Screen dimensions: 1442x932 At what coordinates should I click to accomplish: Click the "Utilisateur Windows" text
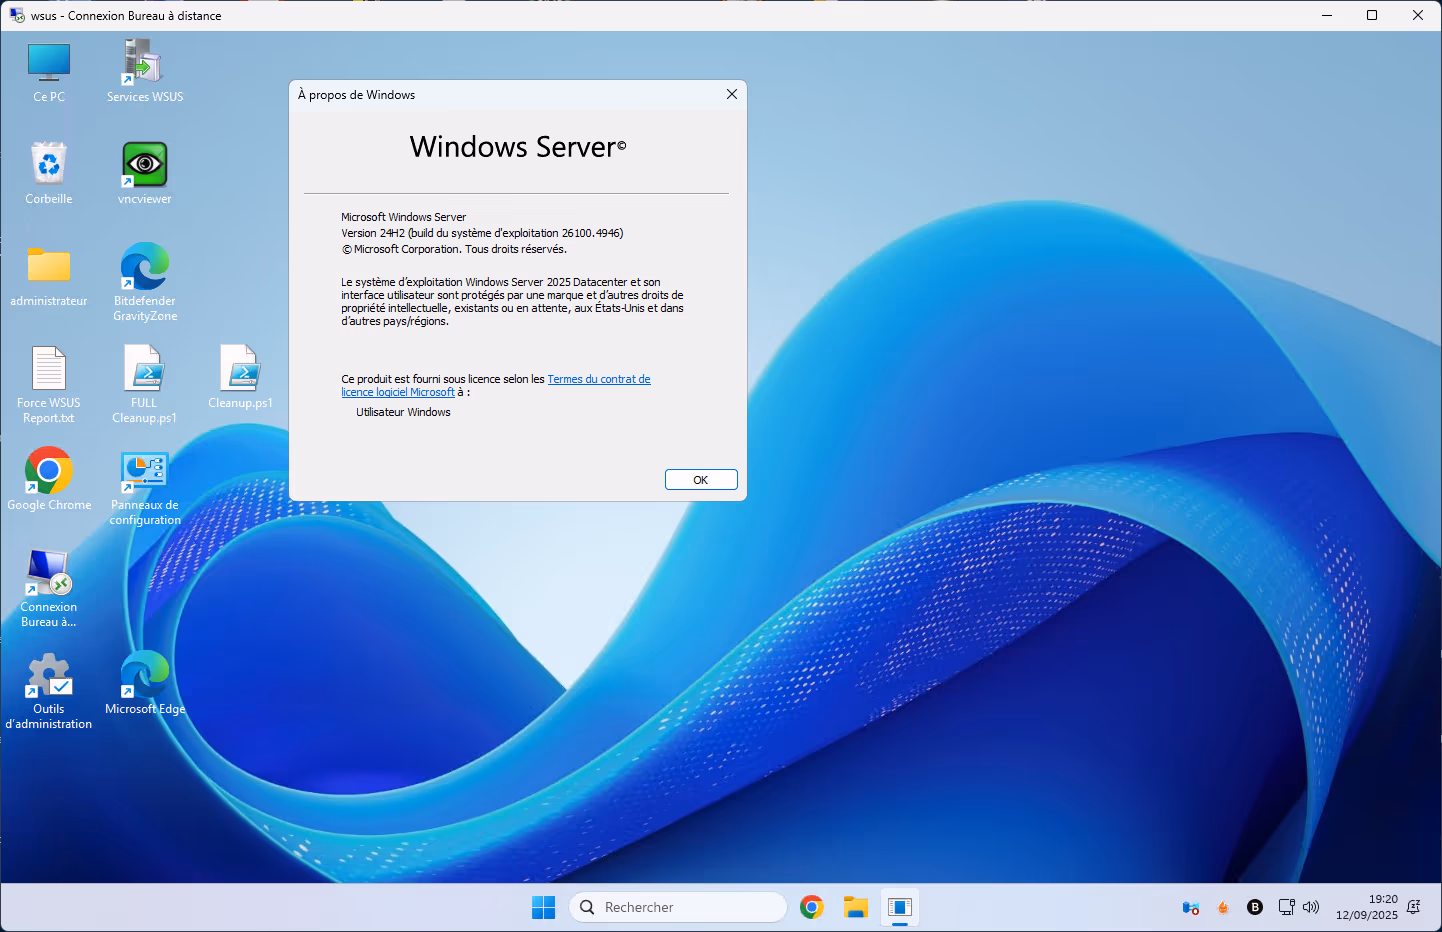[x=403, y=412]
